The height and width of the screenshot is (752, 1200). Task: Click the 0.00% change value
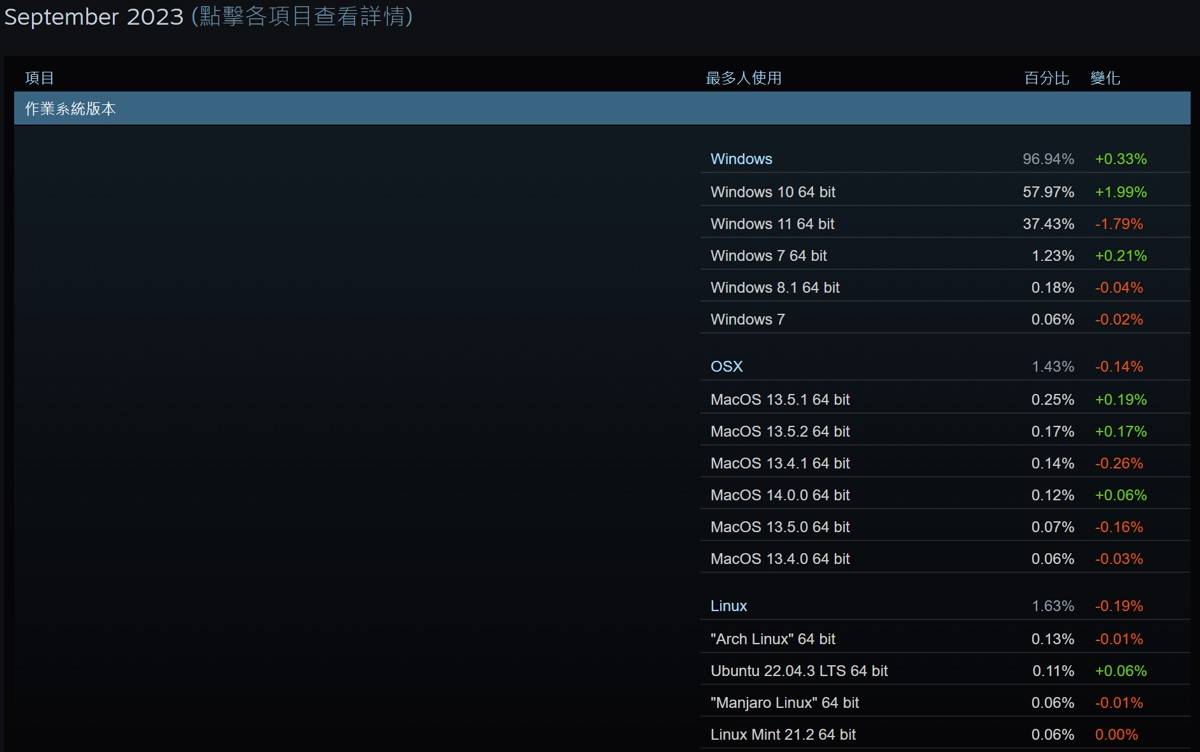(x=1116, y=735)
